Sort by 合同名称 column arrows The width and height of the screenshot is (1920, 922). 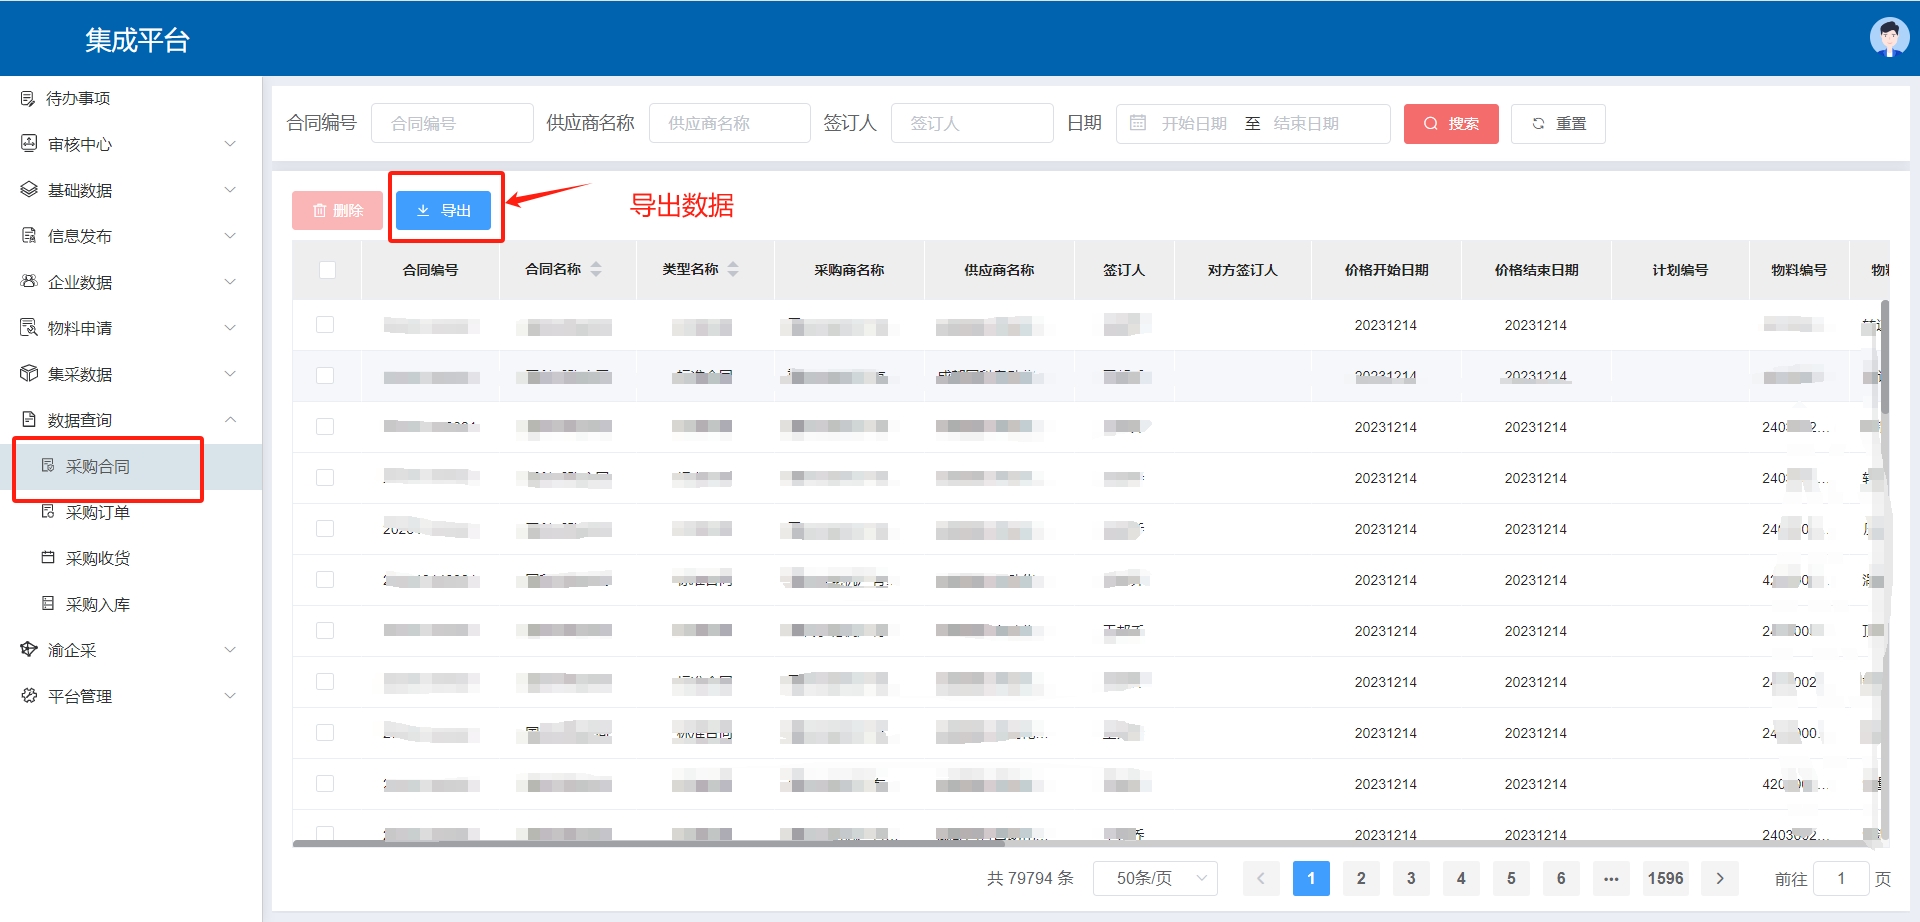[x=596, y=269]
